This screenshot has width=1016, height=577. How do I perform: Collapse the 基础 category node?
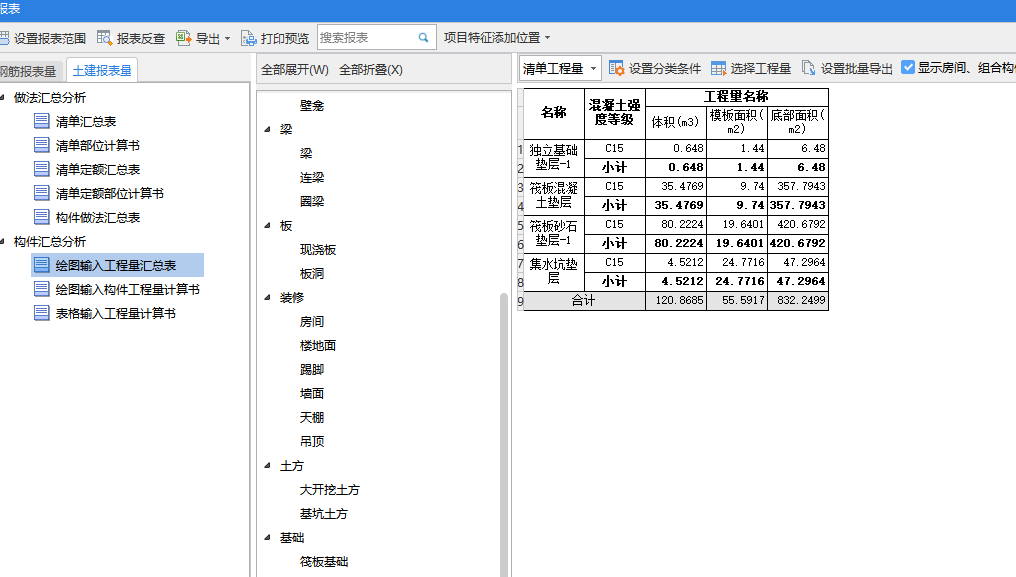268,537
